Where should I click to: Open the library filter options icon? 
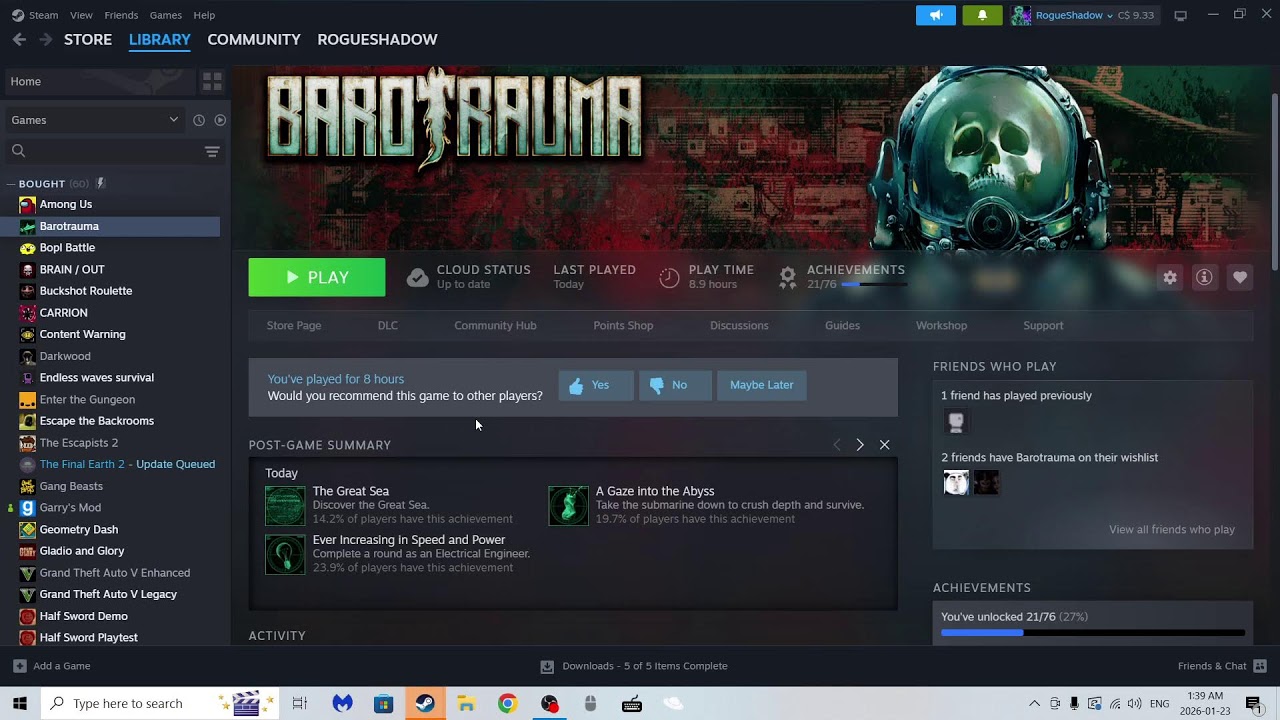click(x=212, y=151)
